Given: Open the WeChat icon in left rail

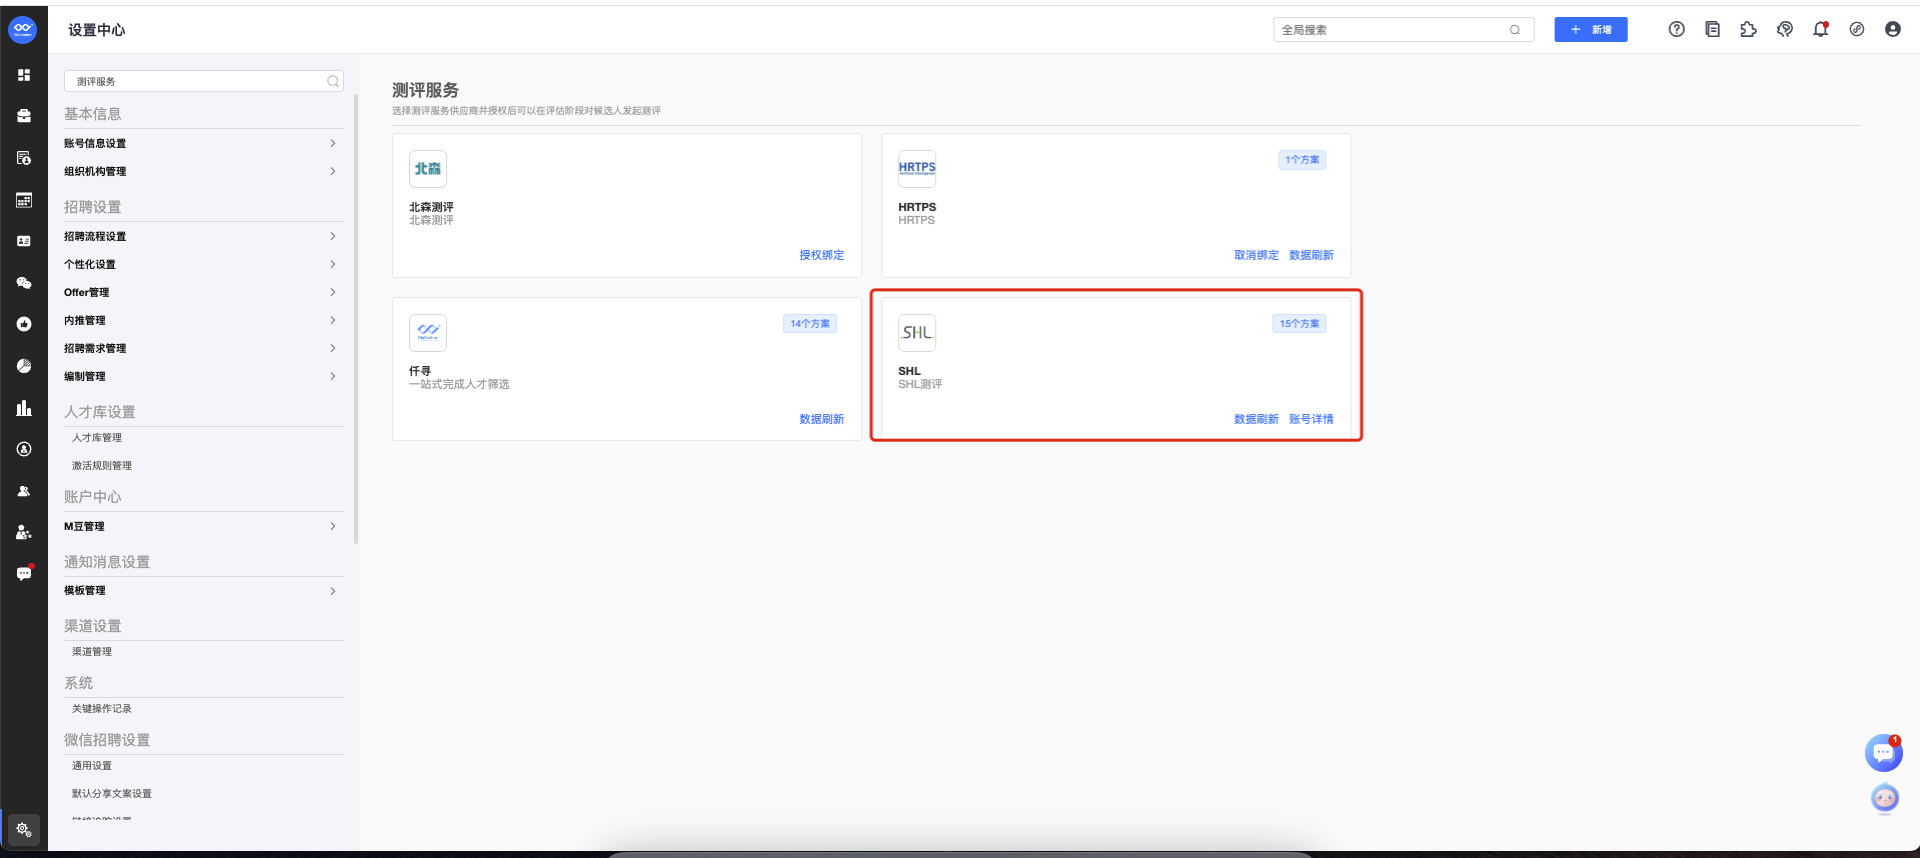Looking at the screenshot, I should pos(24,283).
